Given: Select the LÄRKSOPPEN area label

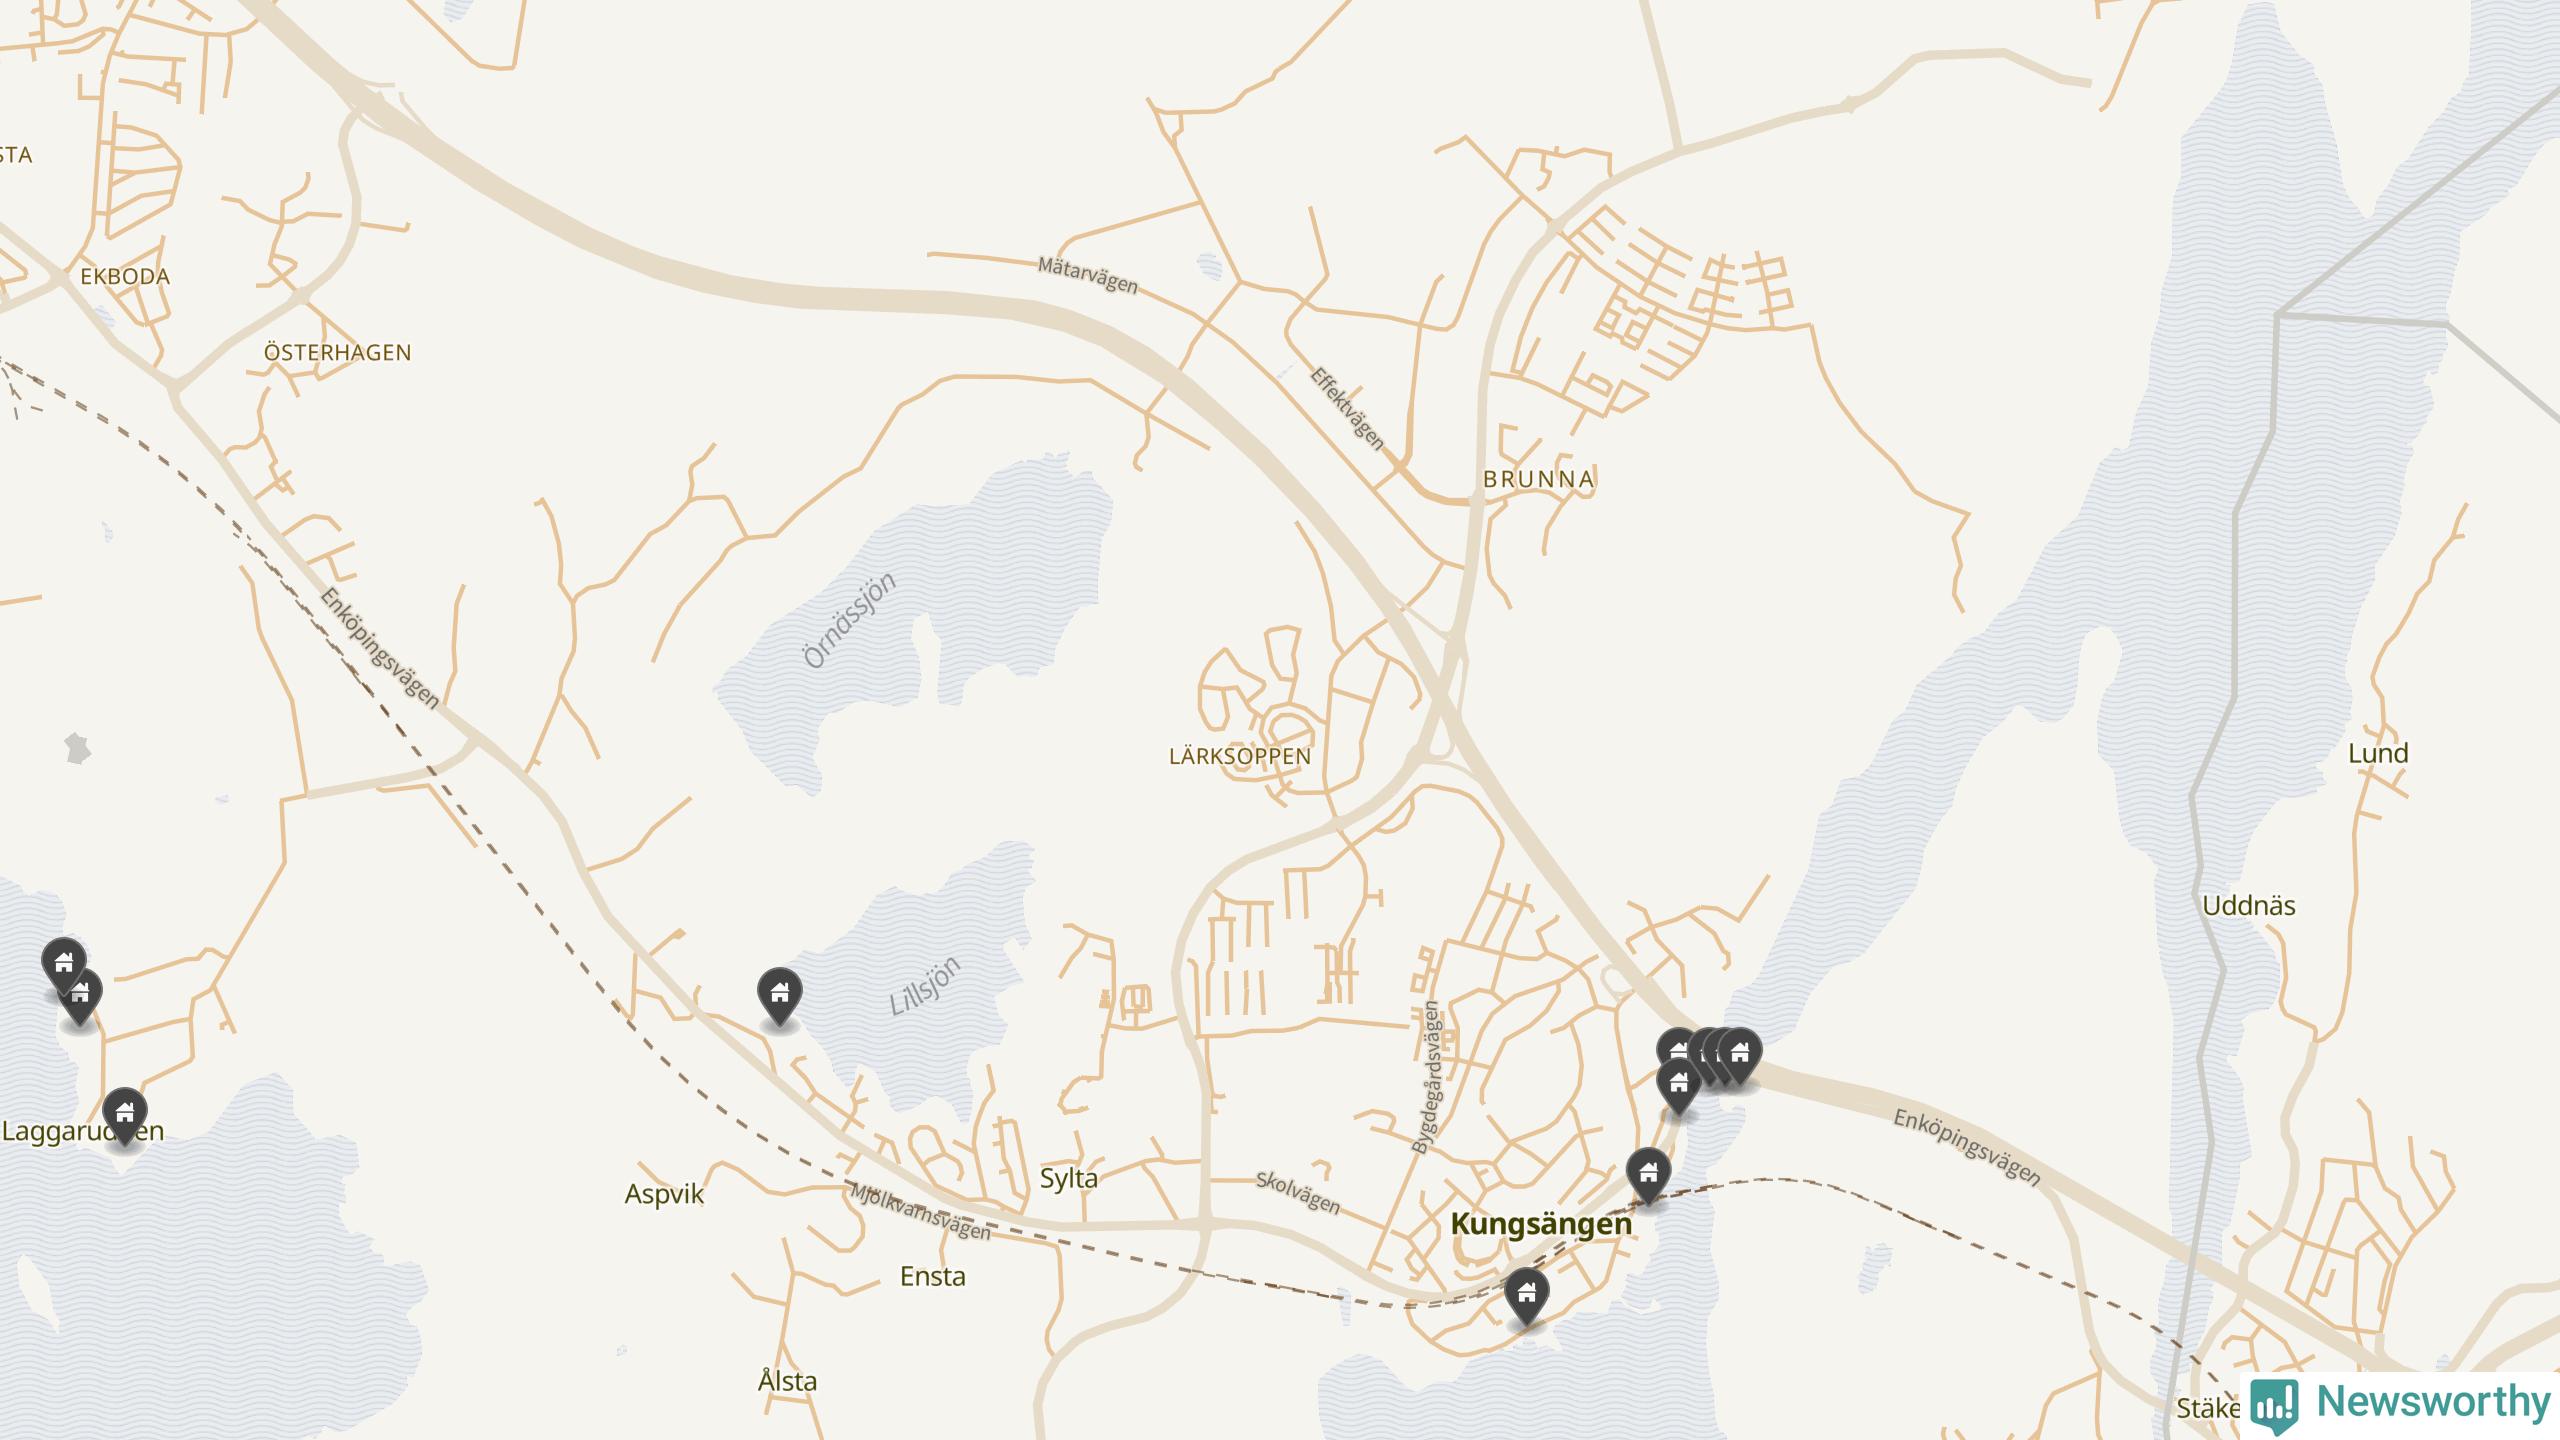Looking at the screenshot, I should click(1240, 757).
